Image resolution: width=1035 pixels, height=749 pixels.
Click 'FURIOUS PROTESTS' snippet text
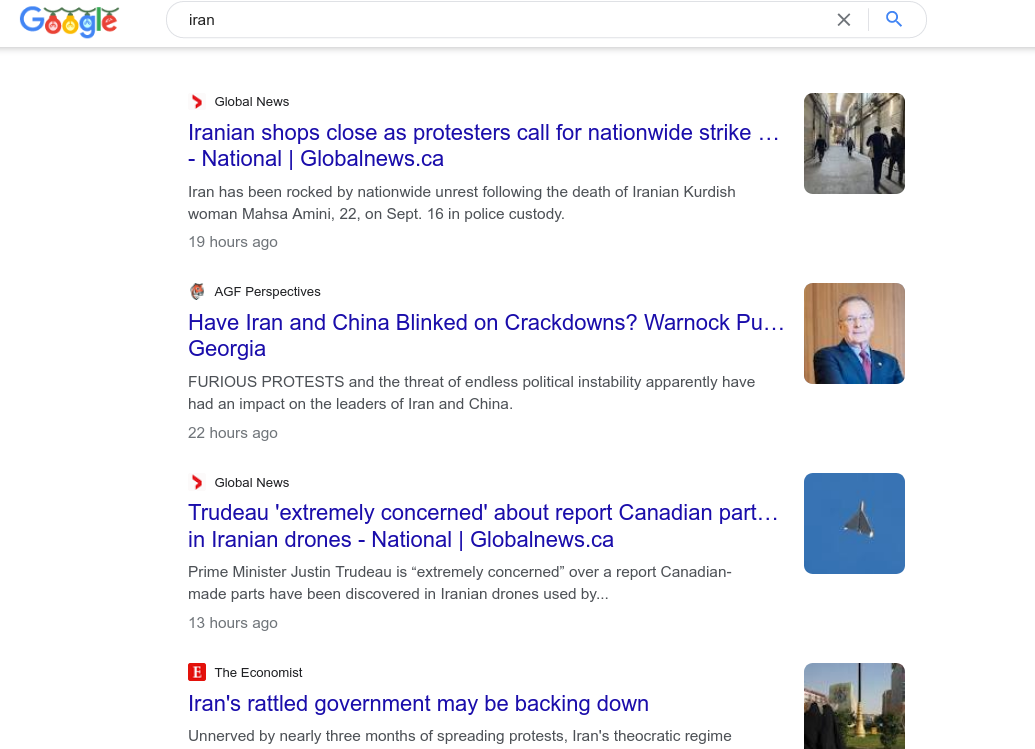click(471, 393)
